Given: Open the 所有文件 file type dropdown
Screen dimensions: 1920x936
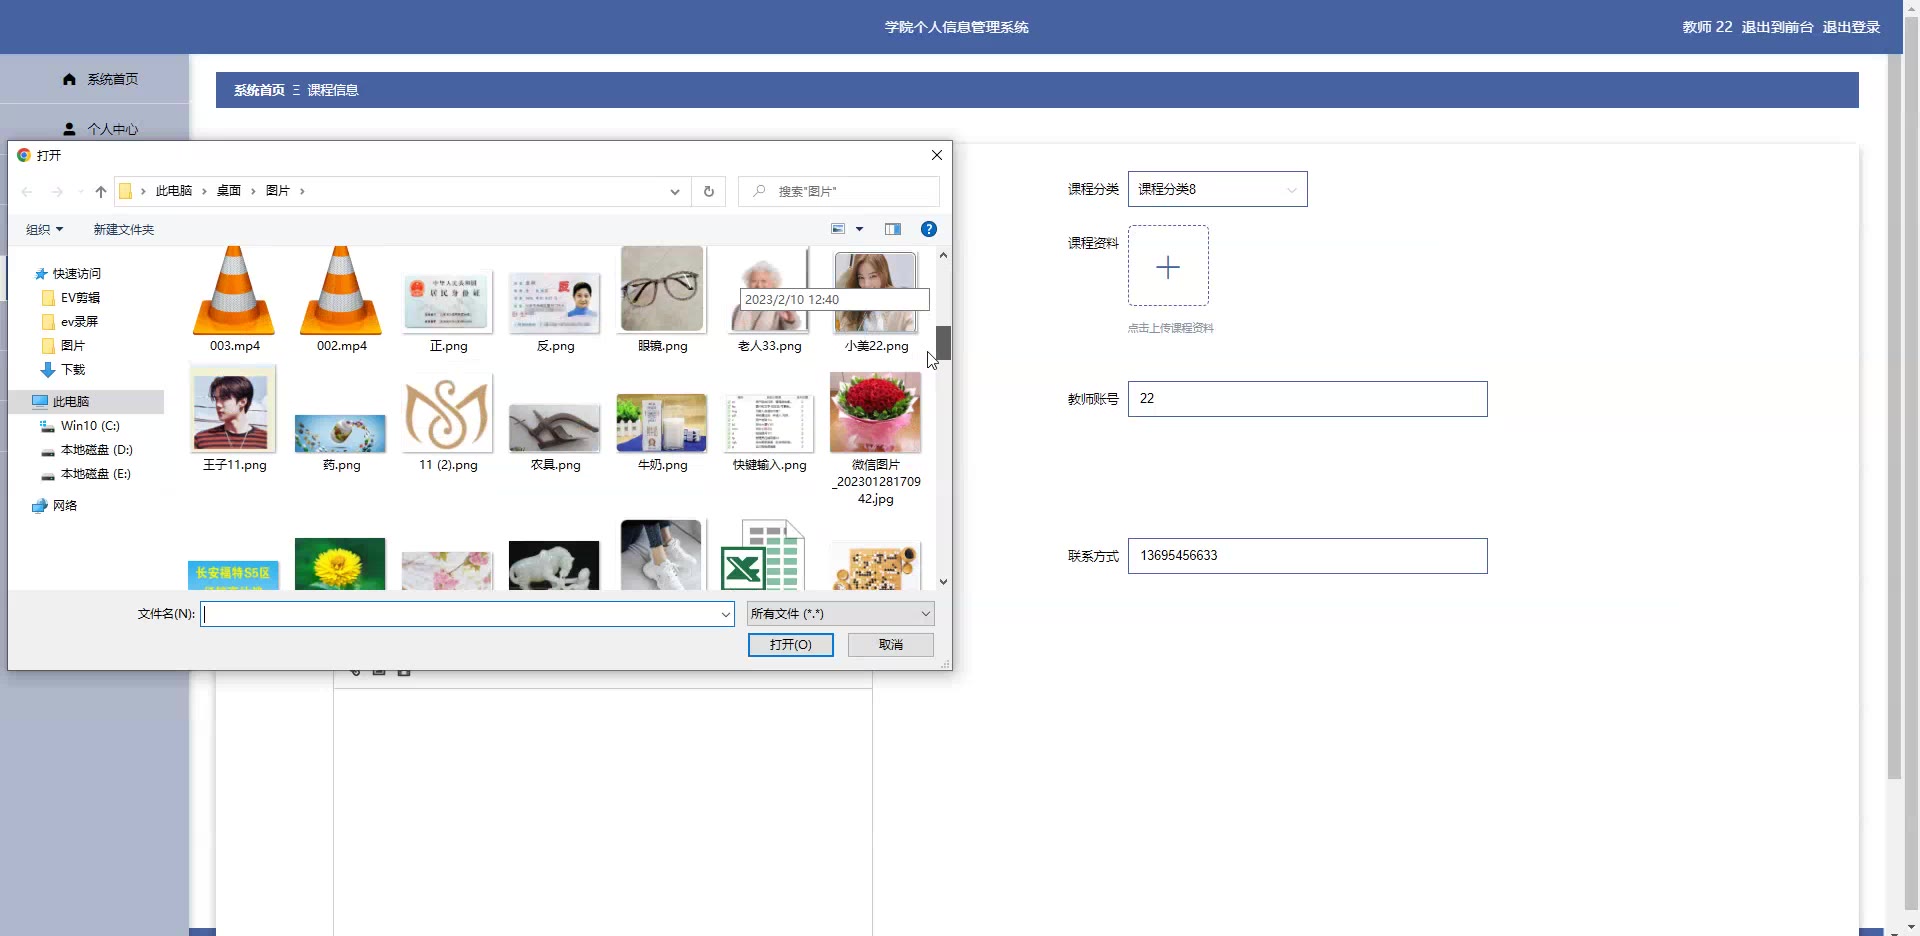Looking at the screenshot, I should (x=840, y=614).
